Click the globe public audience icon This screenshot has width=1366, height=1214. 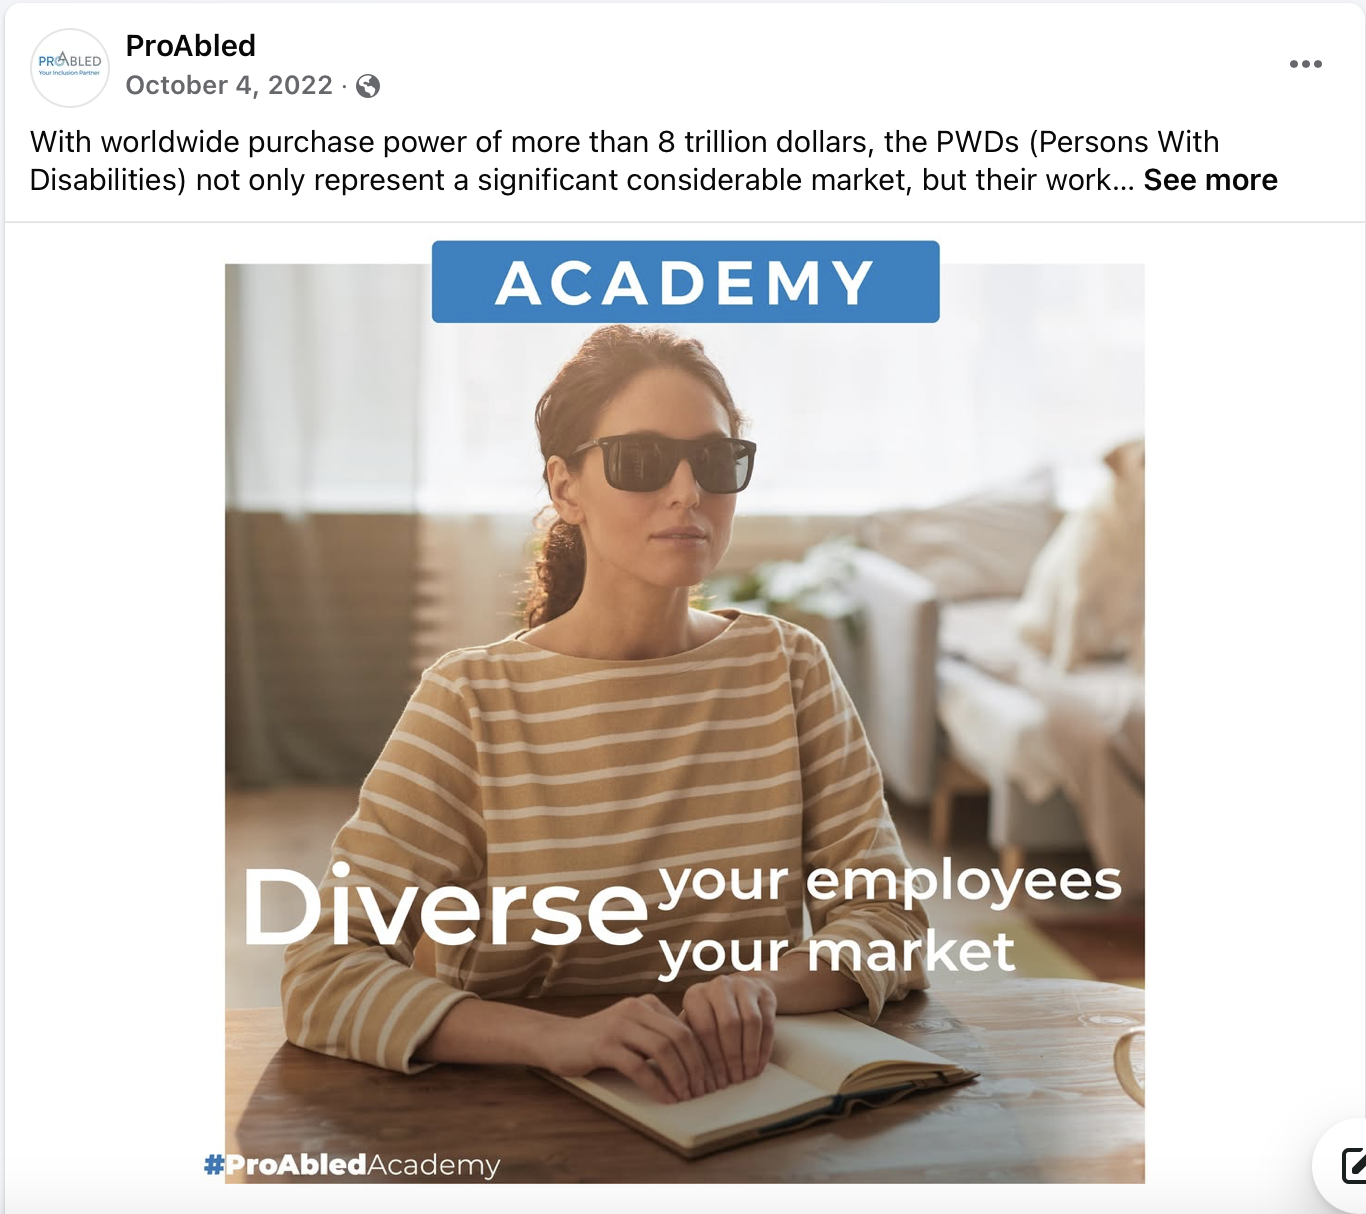pyautogui.click(x=368, y=86)
